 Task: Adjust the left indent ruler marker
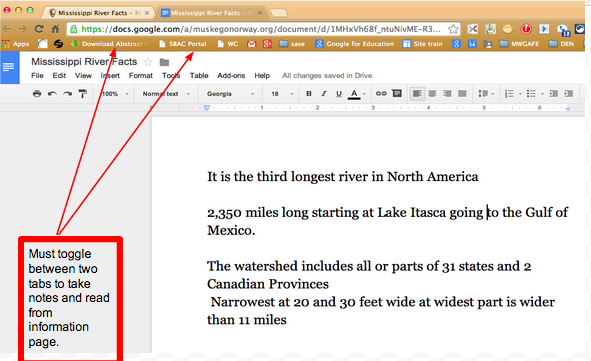(207, 108)
